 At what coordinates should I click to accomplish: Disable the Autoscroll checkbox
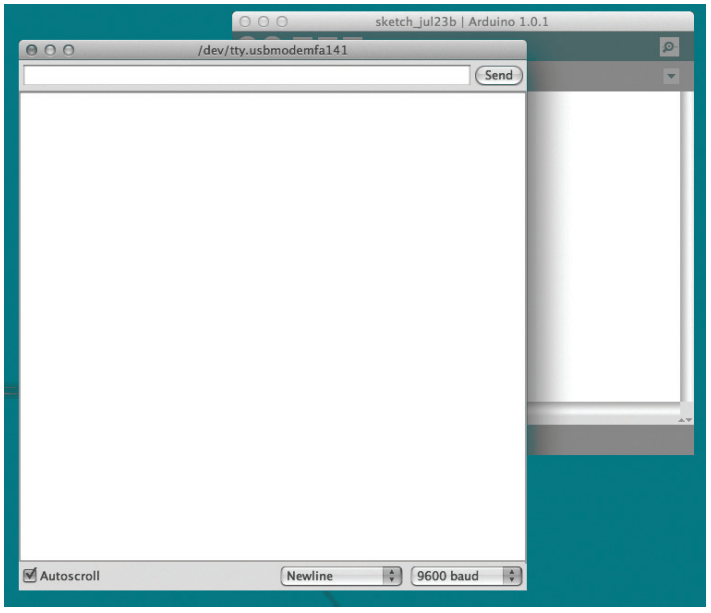tap(30, 575)
